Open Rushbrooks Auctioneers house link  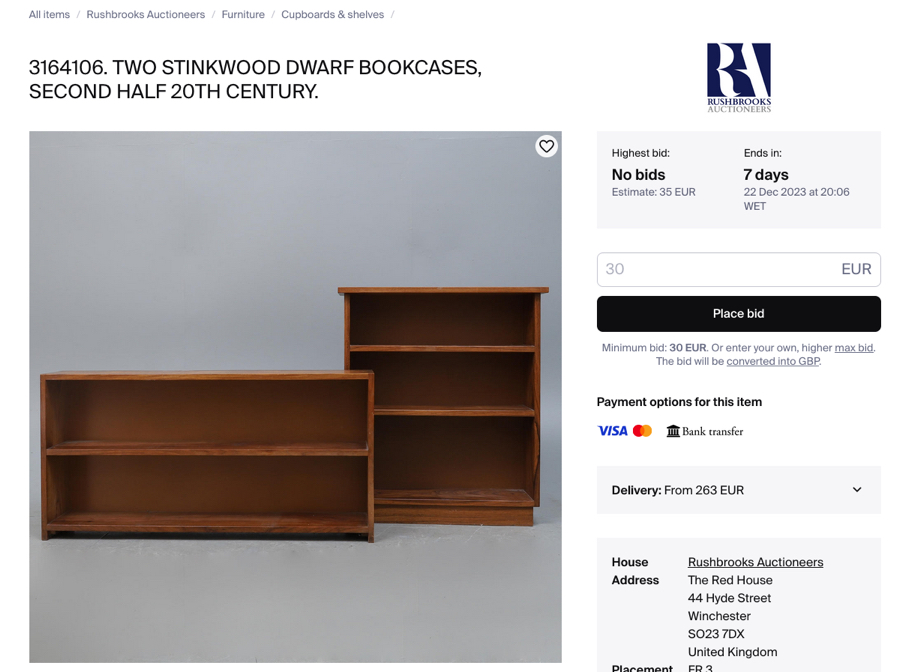(755, 562)
